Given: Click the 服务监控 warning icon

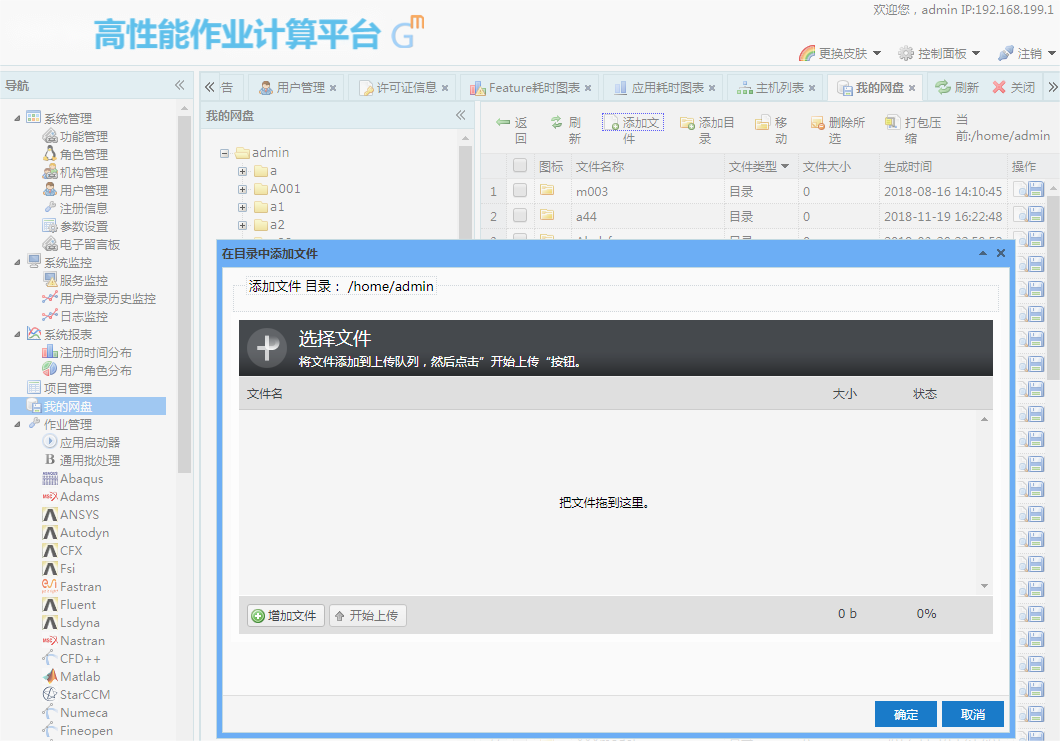Looking at the screenshot, I should 50,279.
